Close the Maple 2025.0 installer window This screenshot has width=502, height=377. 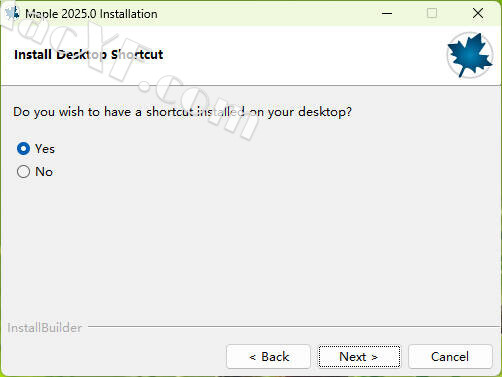coord(478,13)
